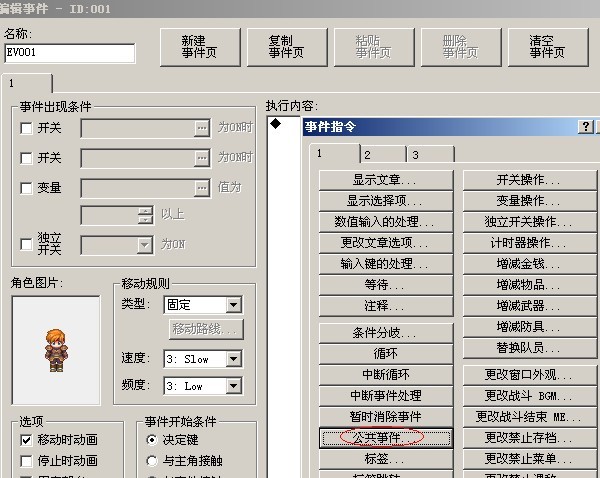Enable the 变量 condition checkbox
The image size is (600, 478).
[x=26, y=188]
